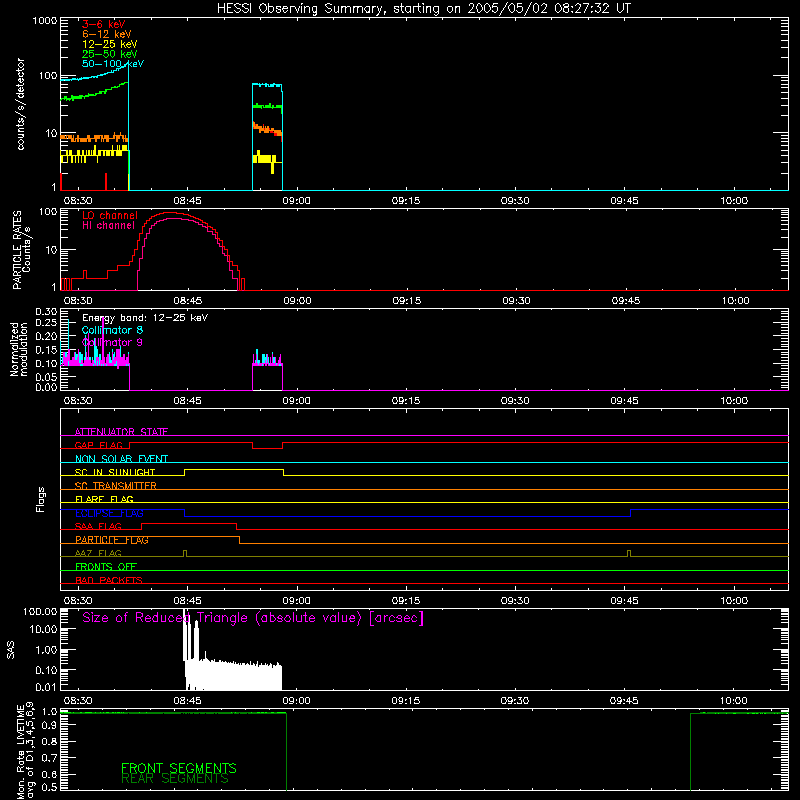
Task: Select the blue ECLIPSE_FLAG label
Action: click(x=109, y=513)
